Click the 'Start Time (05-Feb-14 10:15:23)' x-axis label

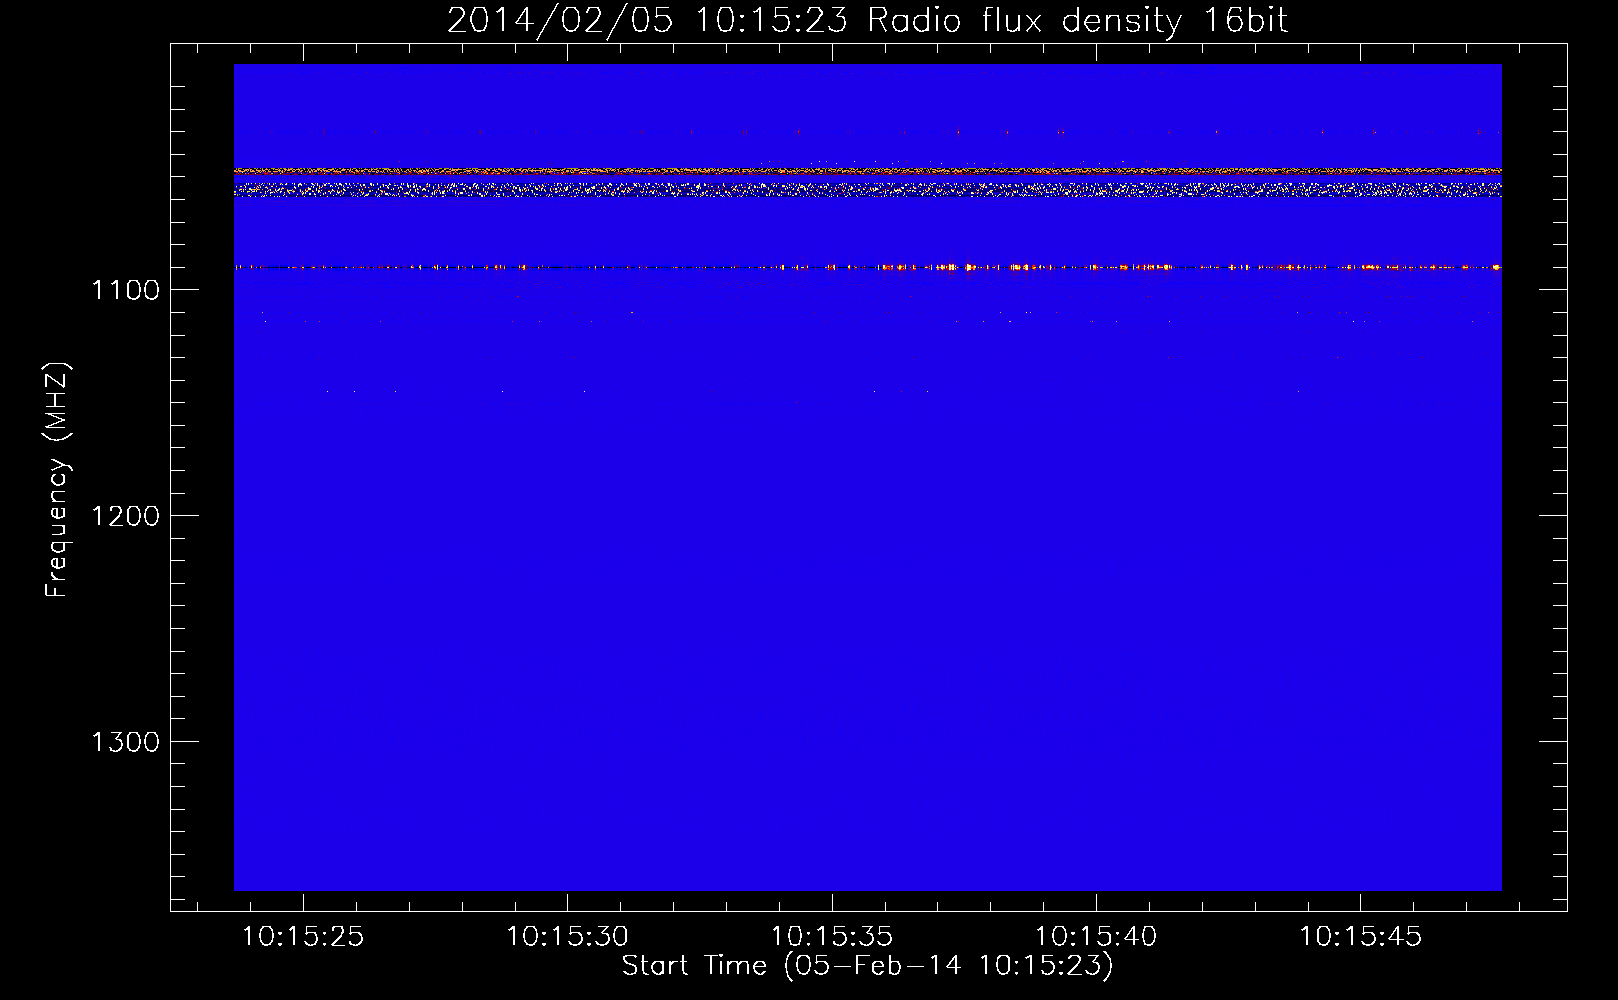click(x=867, y=966)
